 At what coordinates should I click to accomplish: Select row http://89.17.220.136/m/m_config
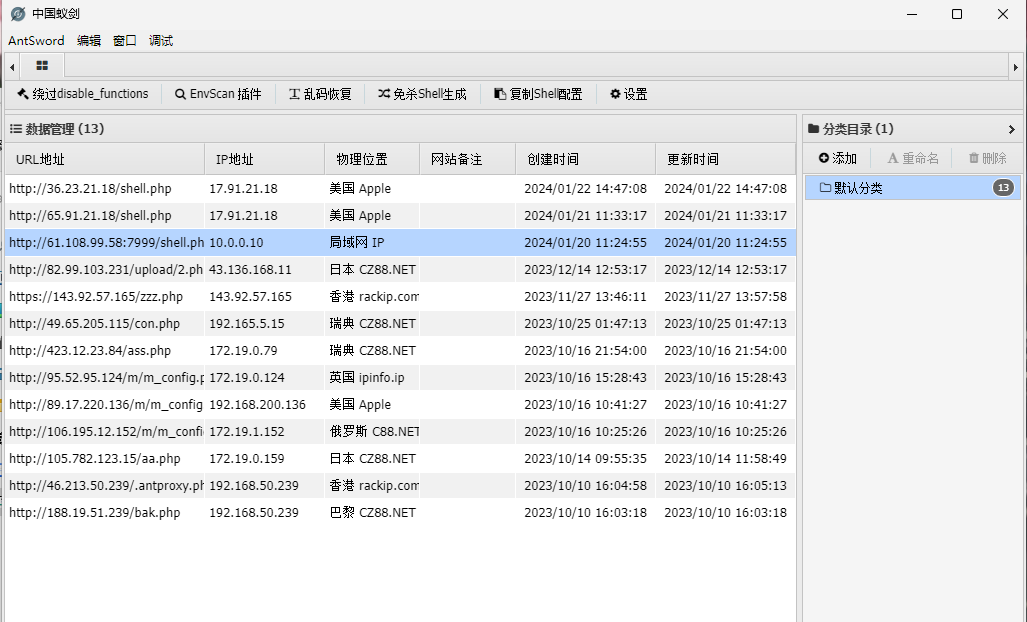[400, 405]
